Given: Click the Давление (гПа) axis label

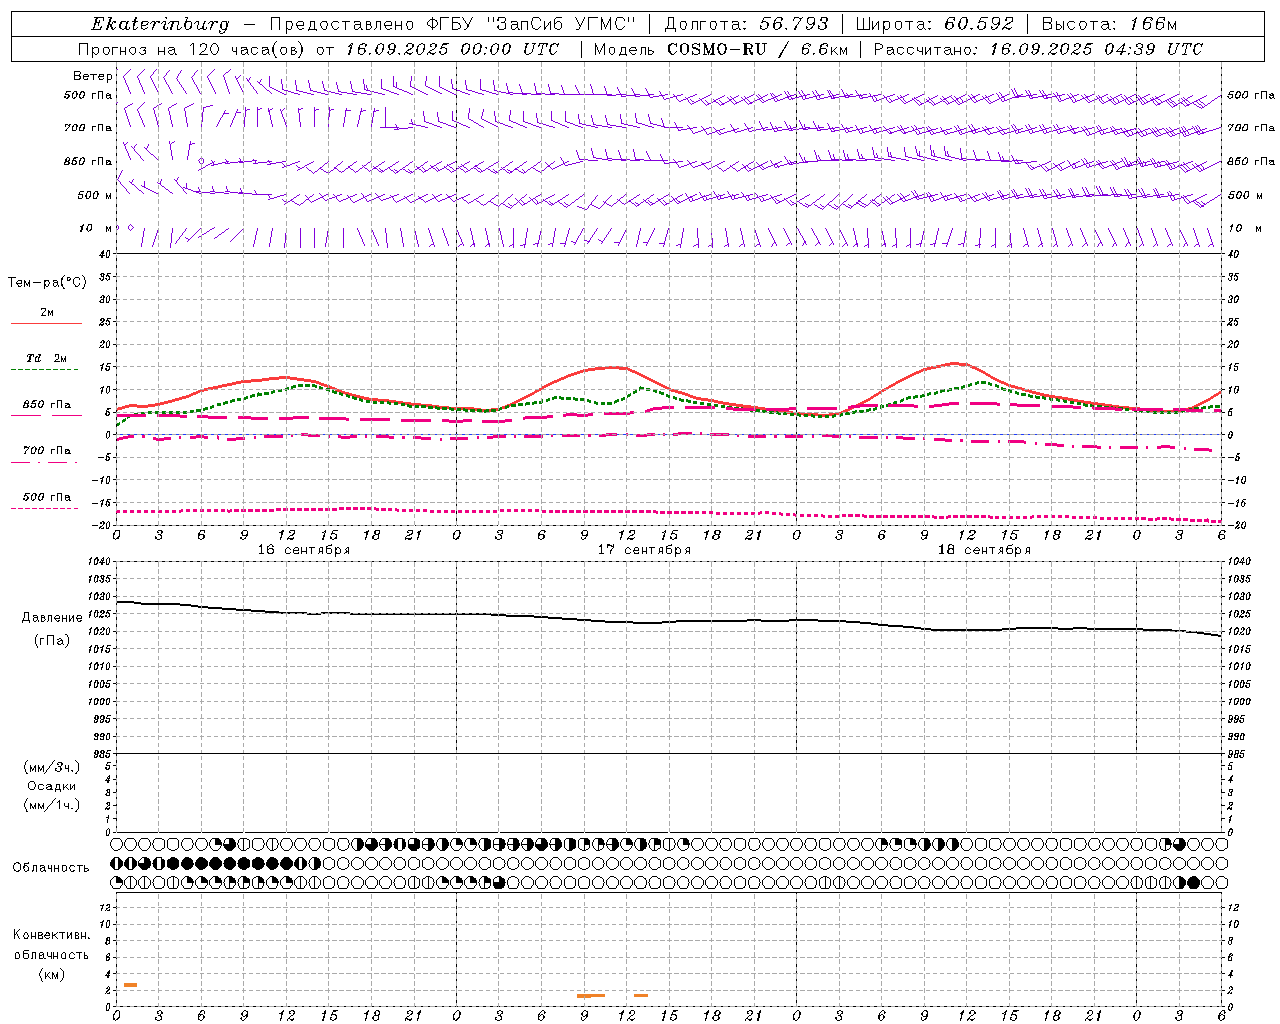Looking at the screenshot, I should click(52, 628).
